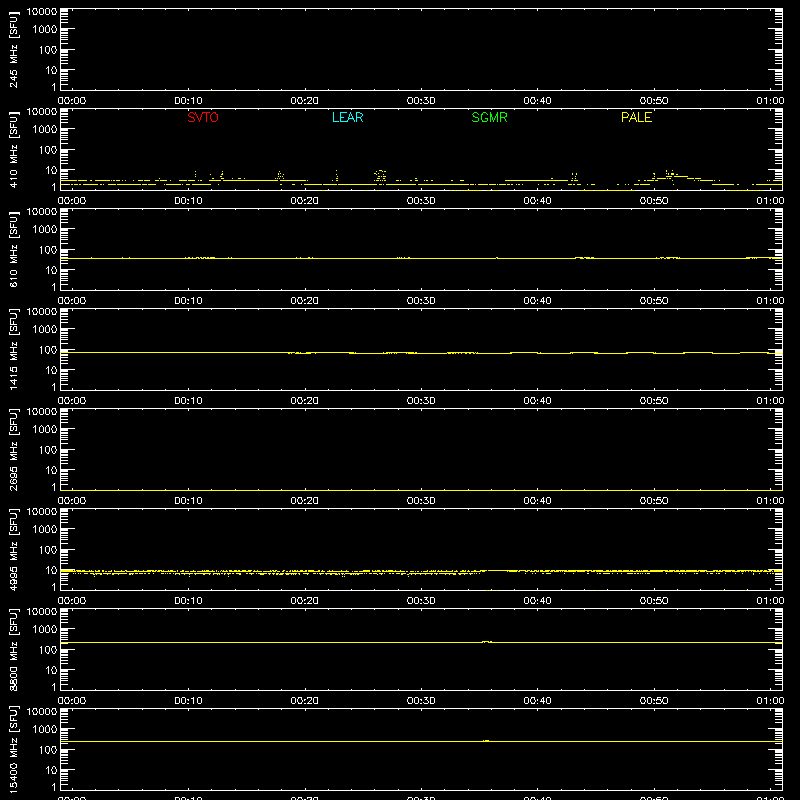This screenshot has width=800, height=800.
Task: Click the 10000 tick label on 15400 MHz panel
Action: (42, 712)
